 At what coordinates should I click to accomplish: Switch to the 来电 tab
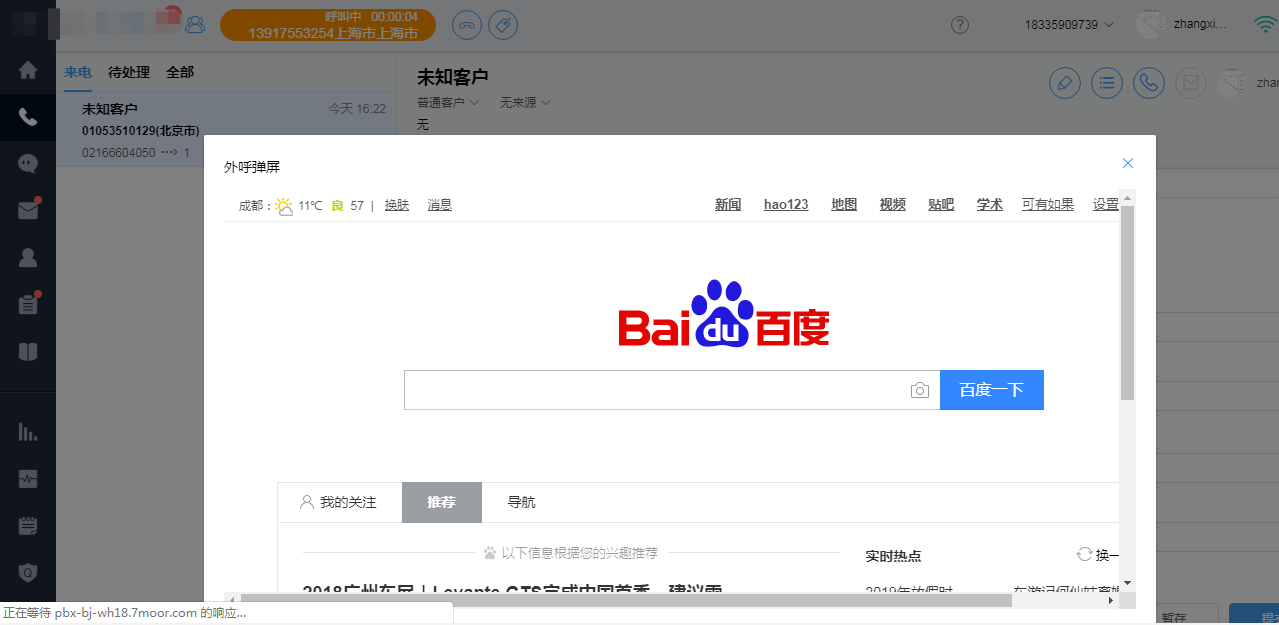coord(78,72)
